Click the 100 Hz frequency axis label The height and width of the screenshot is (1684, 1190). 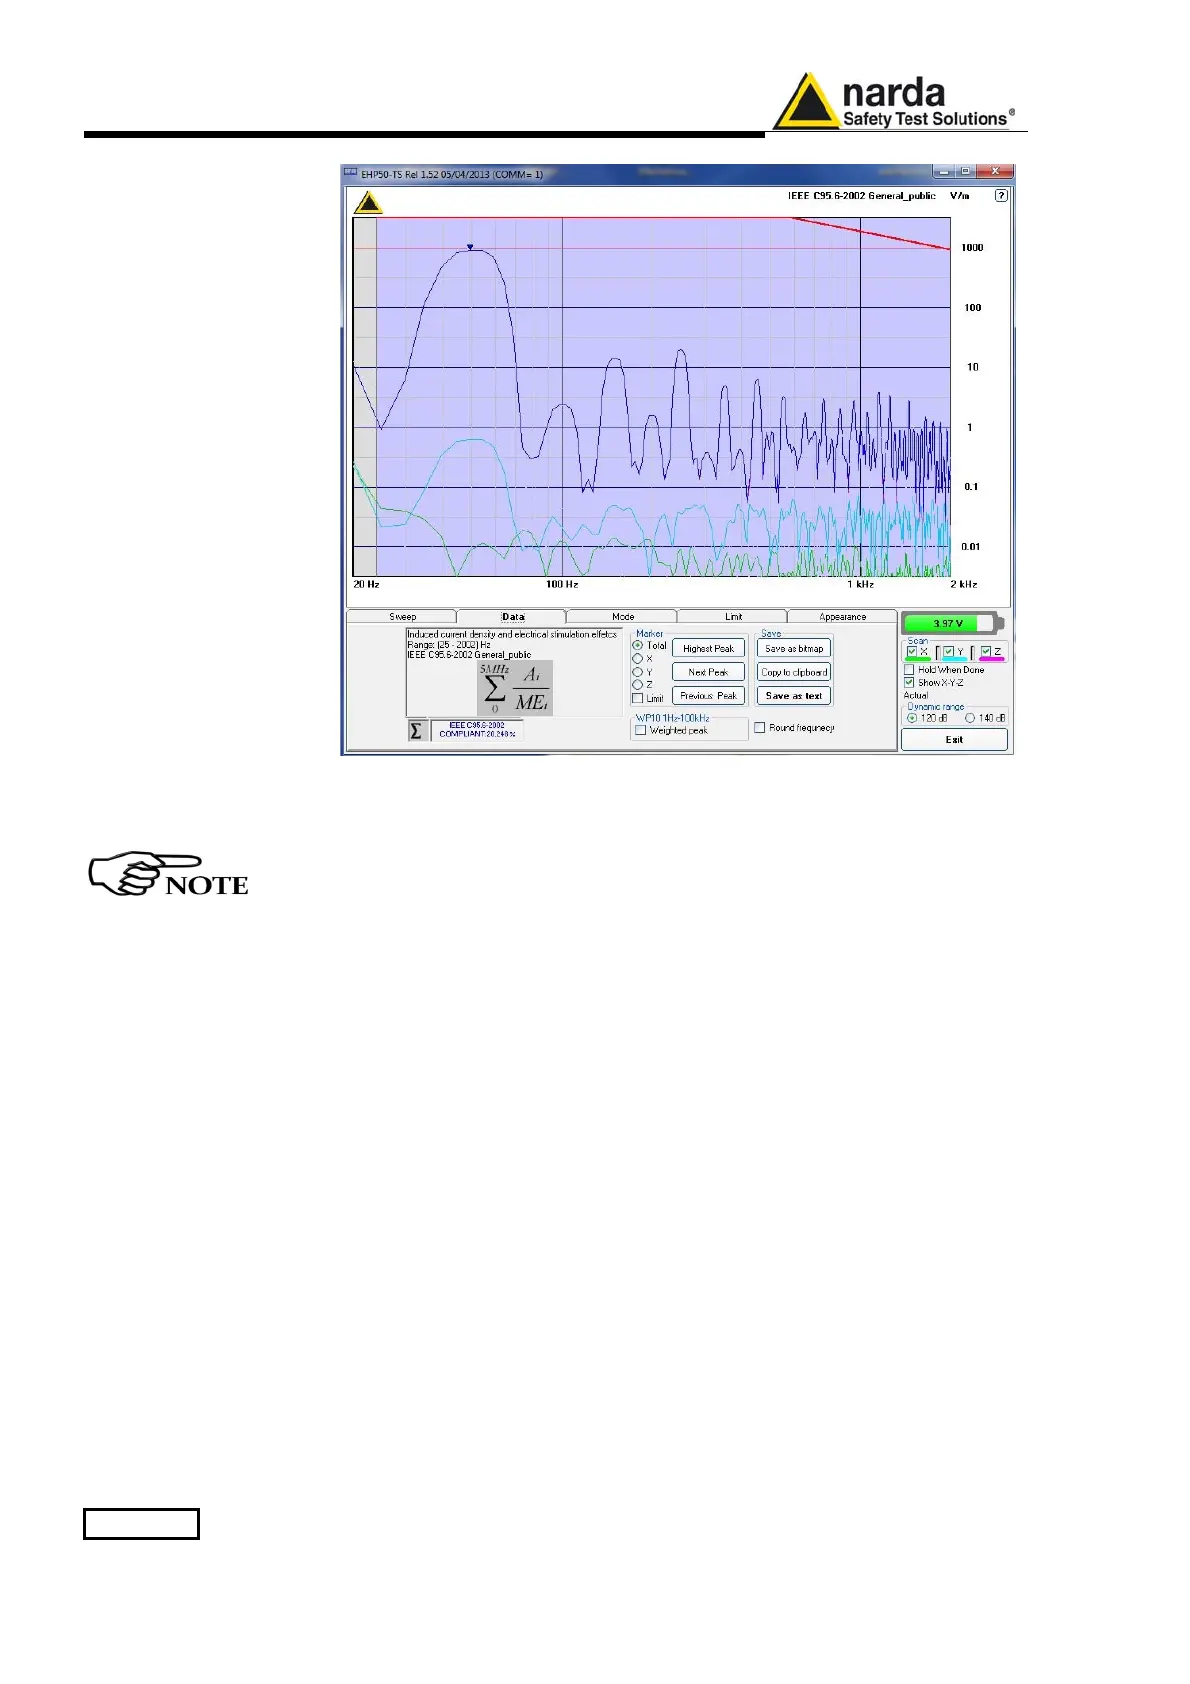pyautogui.click(x=561, y=584)
